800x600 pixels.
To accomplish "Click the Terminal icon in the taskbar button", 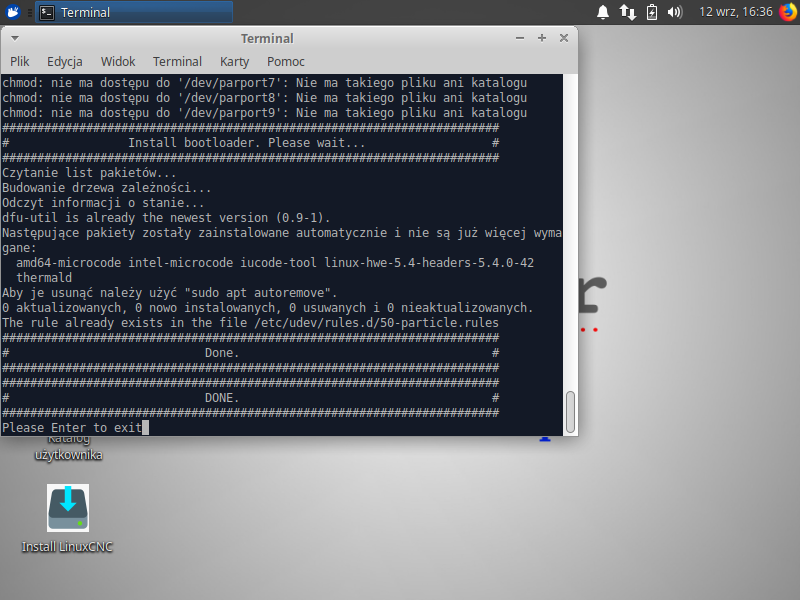I will point(46,12).
